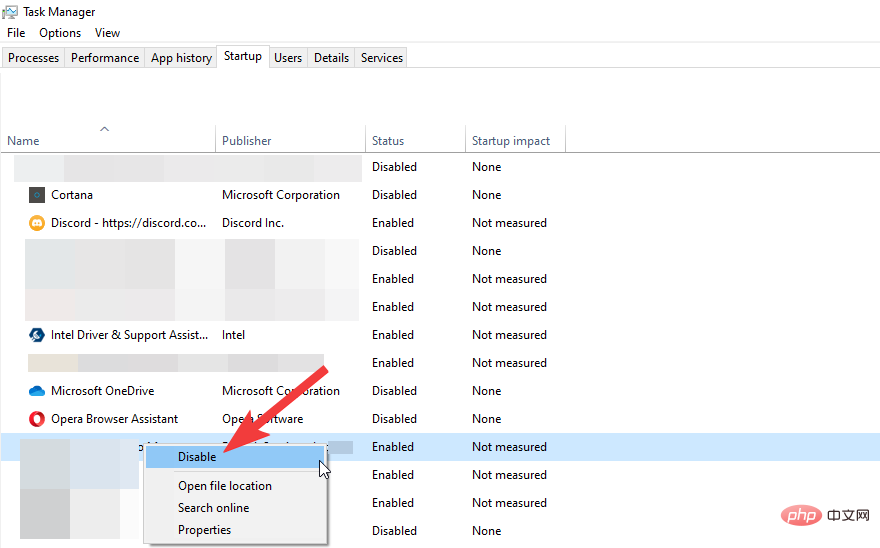Switch to the Details tab

pyautogui.click(x=331, y=58)
